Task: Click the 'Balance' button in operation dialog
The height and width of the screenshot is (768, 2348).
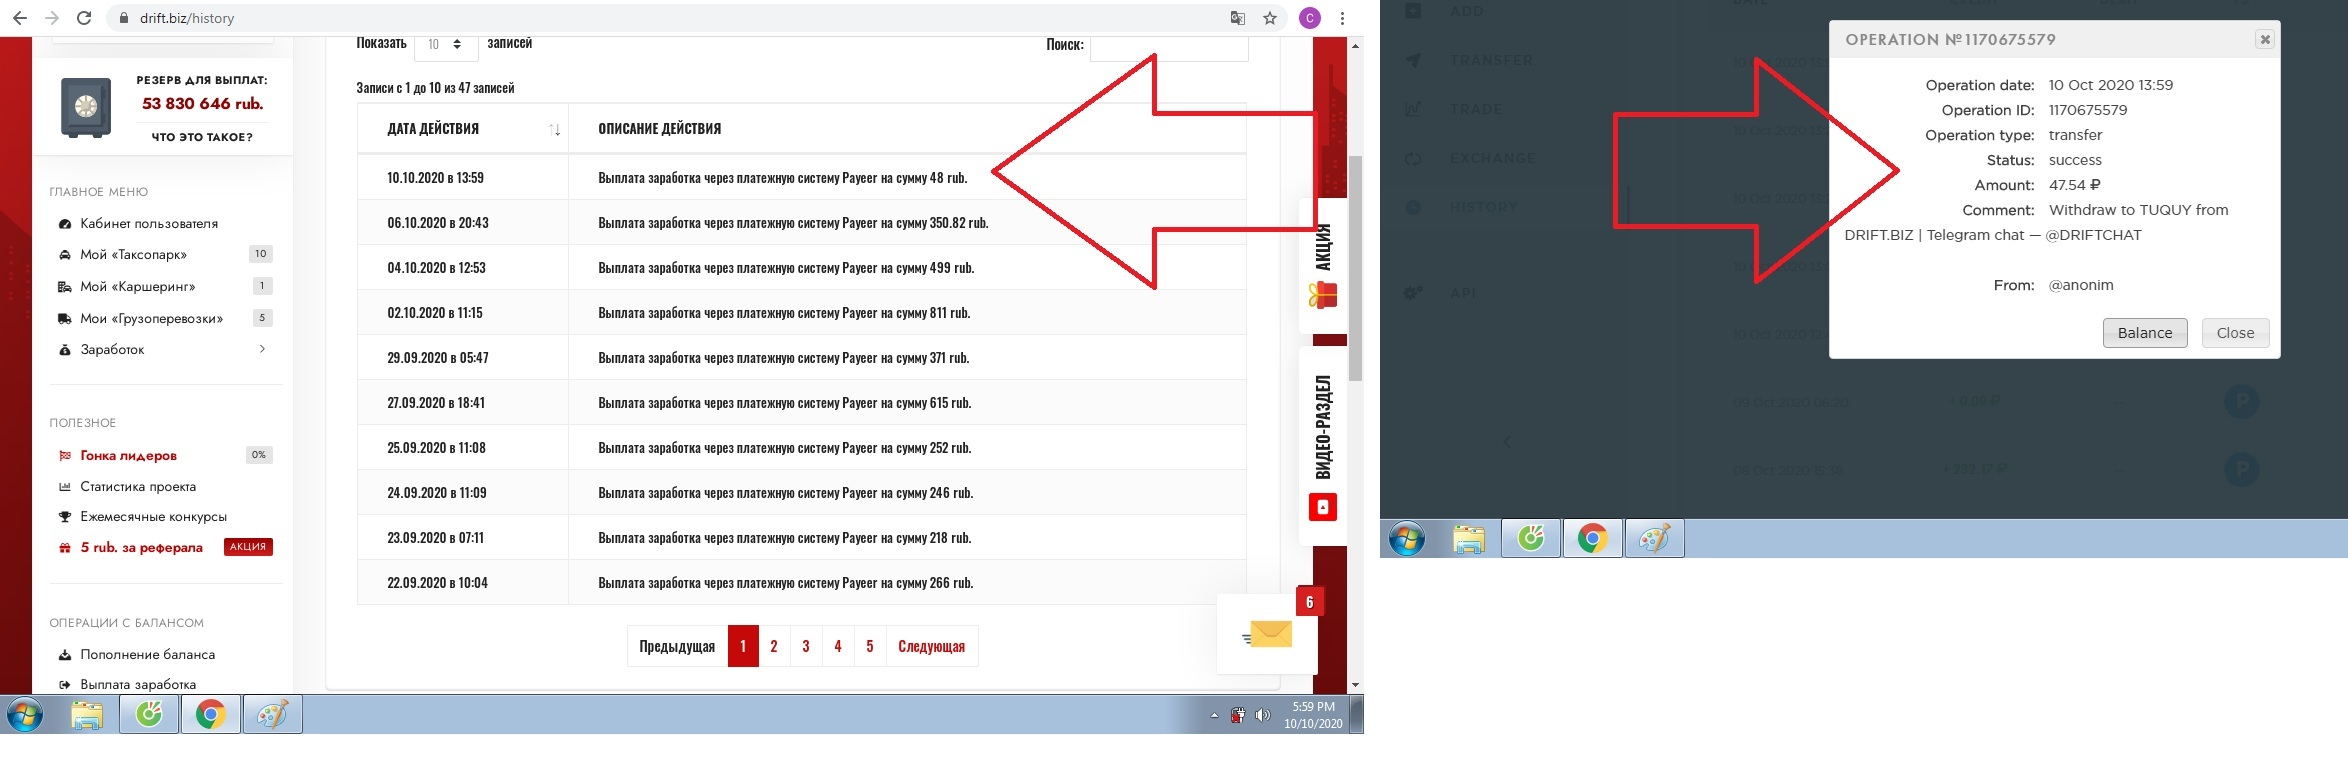Action: pos(2145,333)
